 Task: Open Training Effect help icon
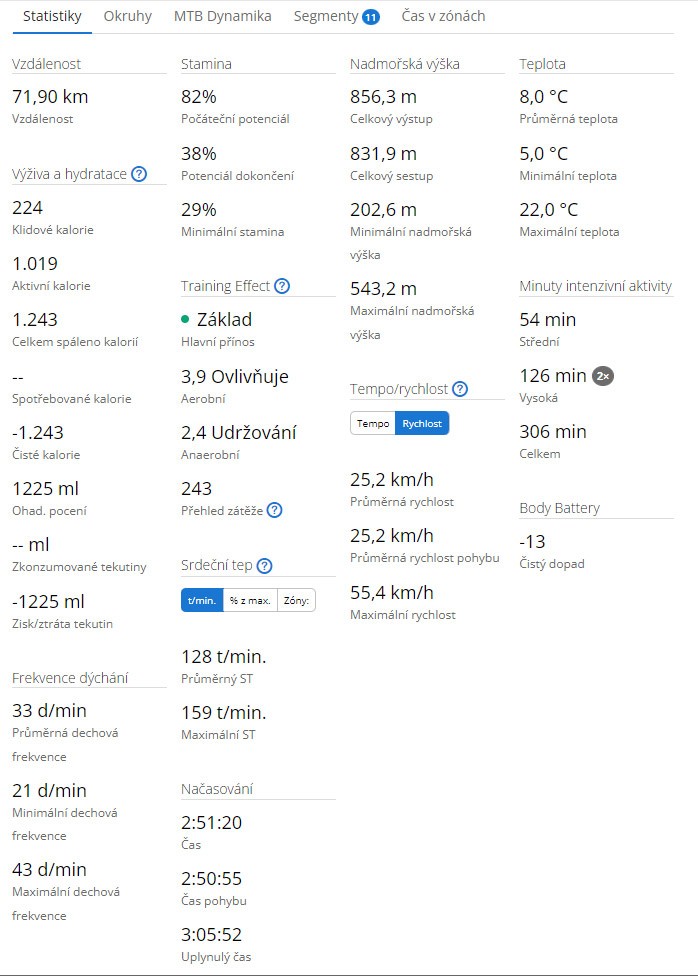tap(282, 286)
